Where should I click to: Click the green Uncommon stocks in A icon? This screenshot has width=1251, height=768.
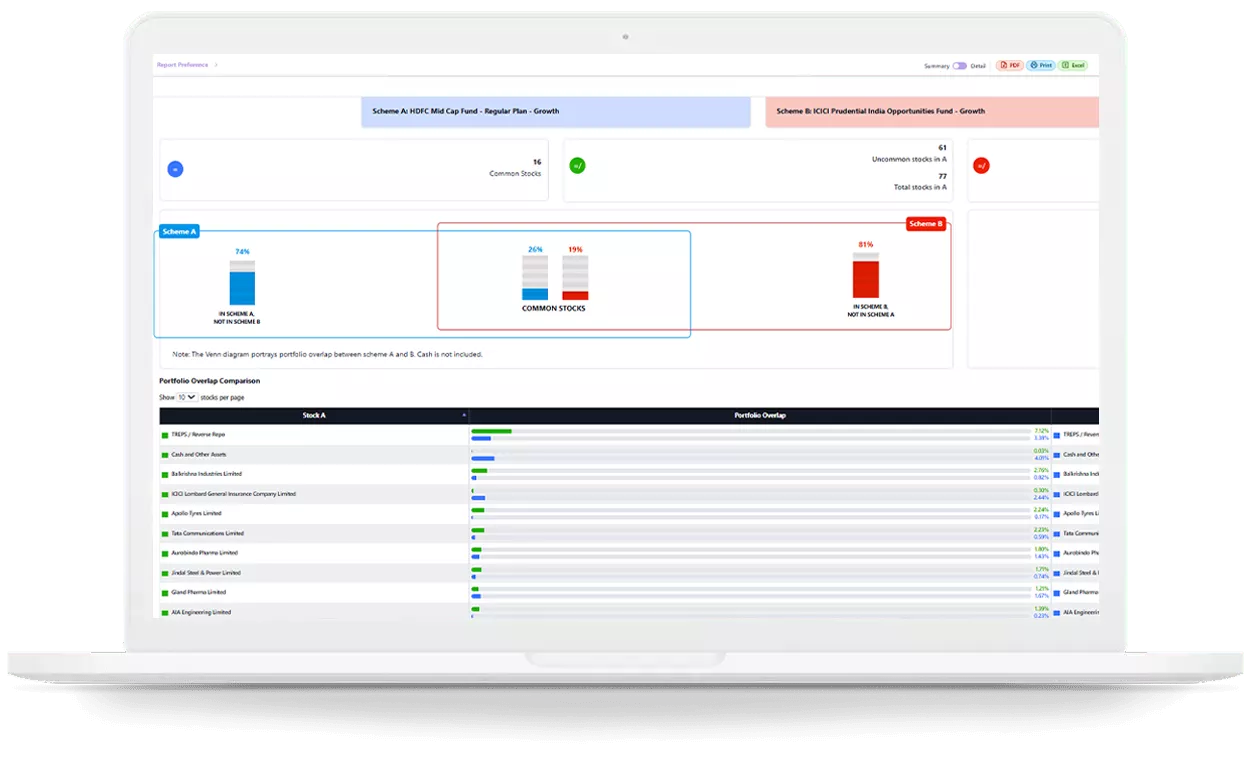[577, 166]
